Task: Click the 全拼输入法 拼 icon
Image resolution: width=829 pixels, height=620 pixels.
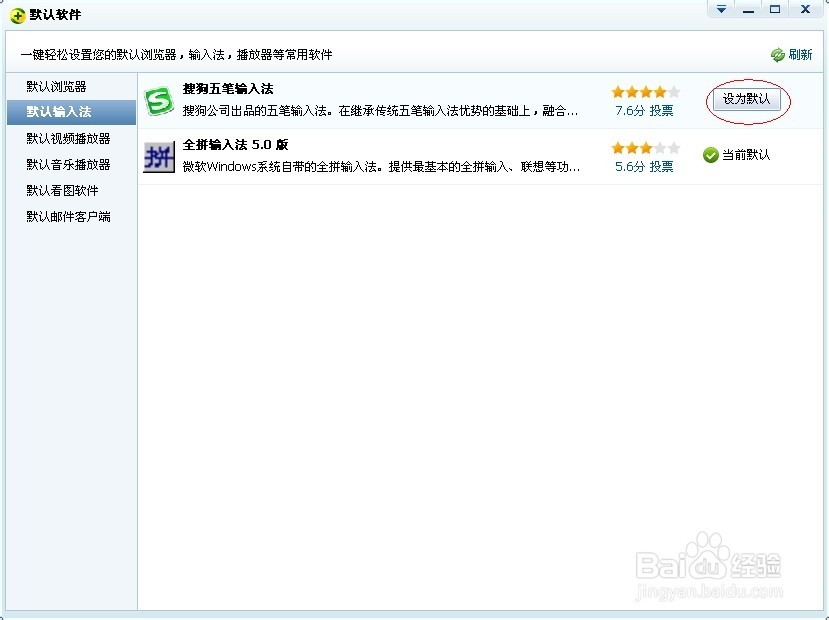Action: [159, 156]
